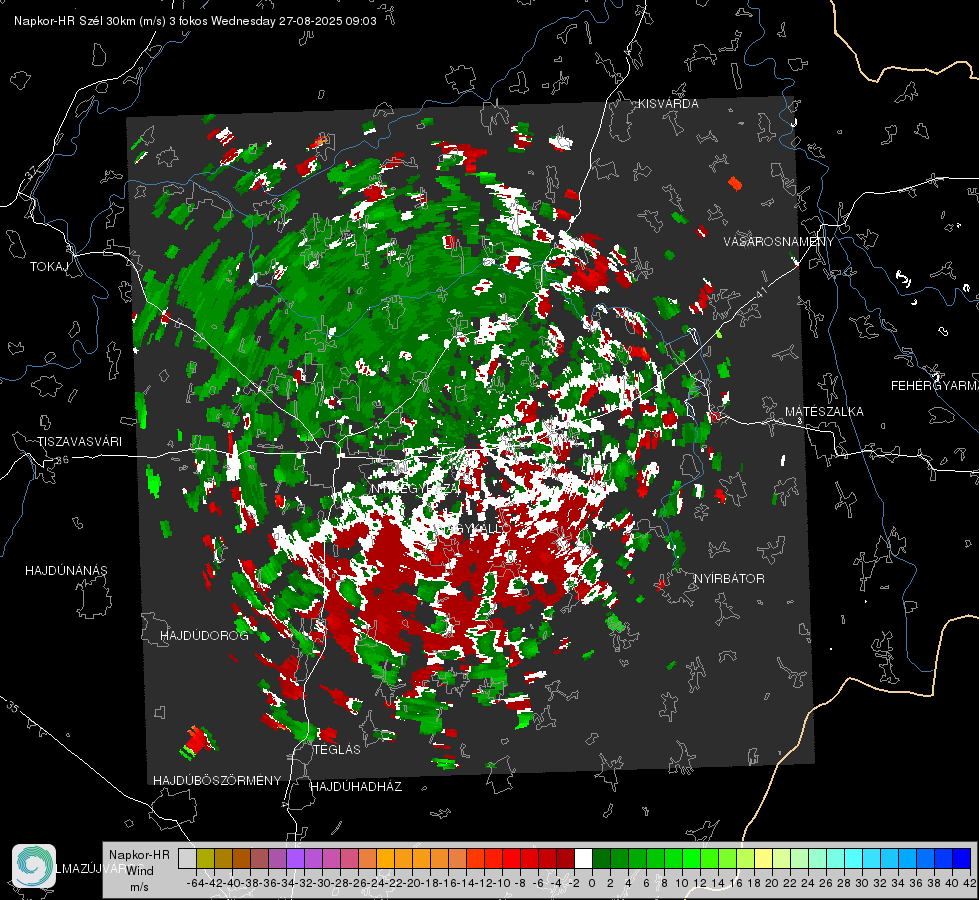Pick the deep blue swatch between 40 and 42
Screen dimensions: 979x900
pyautogui.click(x=962, y=858)
